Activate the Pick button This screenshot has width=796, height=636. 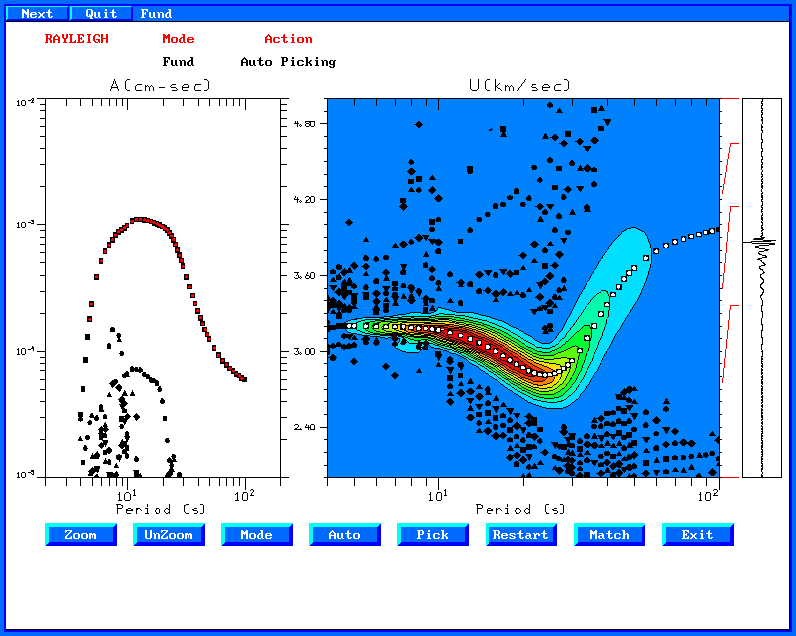pos(433,535)
